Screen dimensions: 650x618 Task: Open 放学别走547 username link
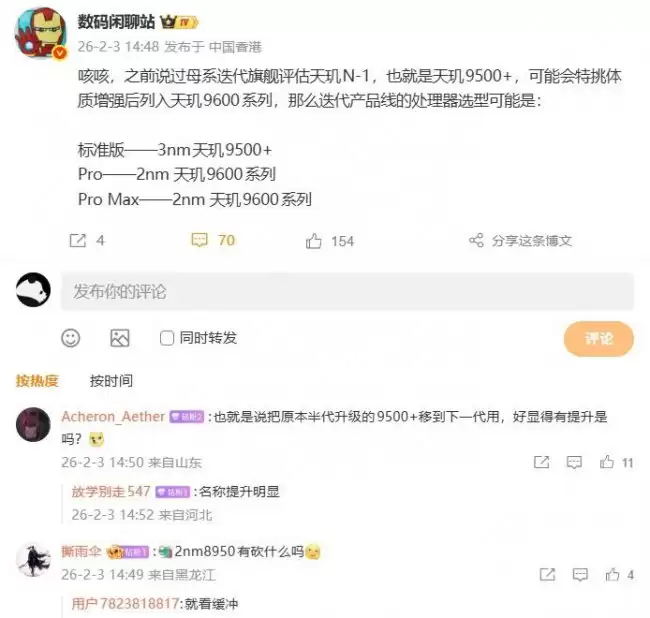click(x=111, y=492)
